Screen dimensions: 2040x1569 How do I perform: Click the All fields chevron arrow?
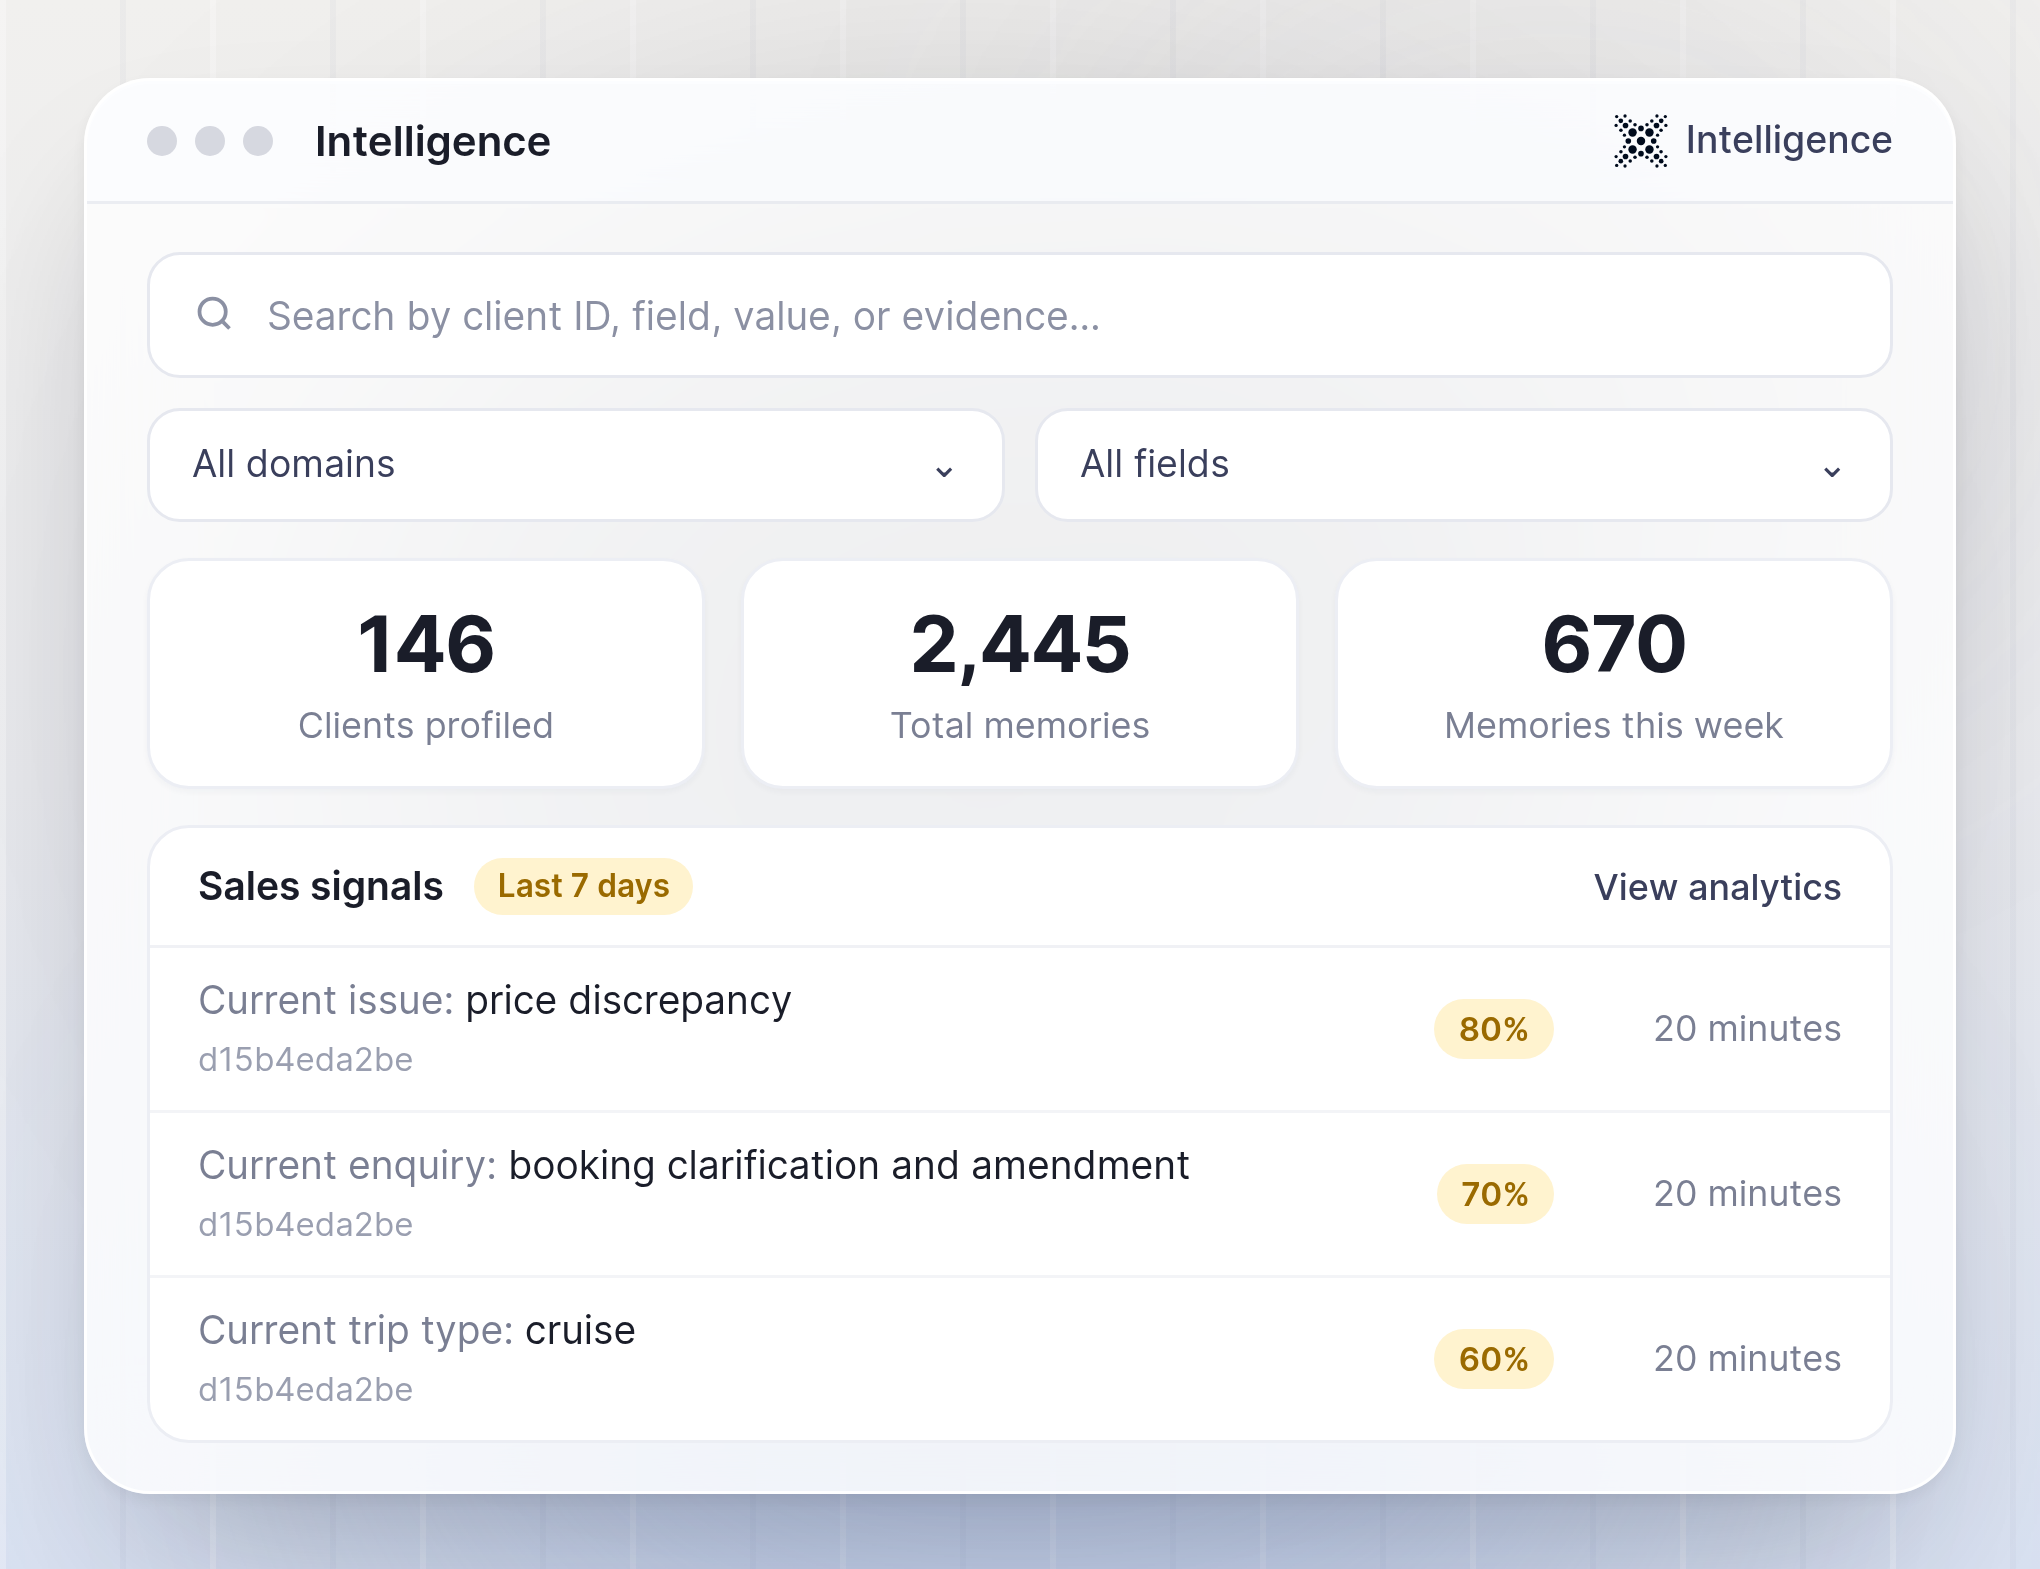click(x=1832, y=471)
